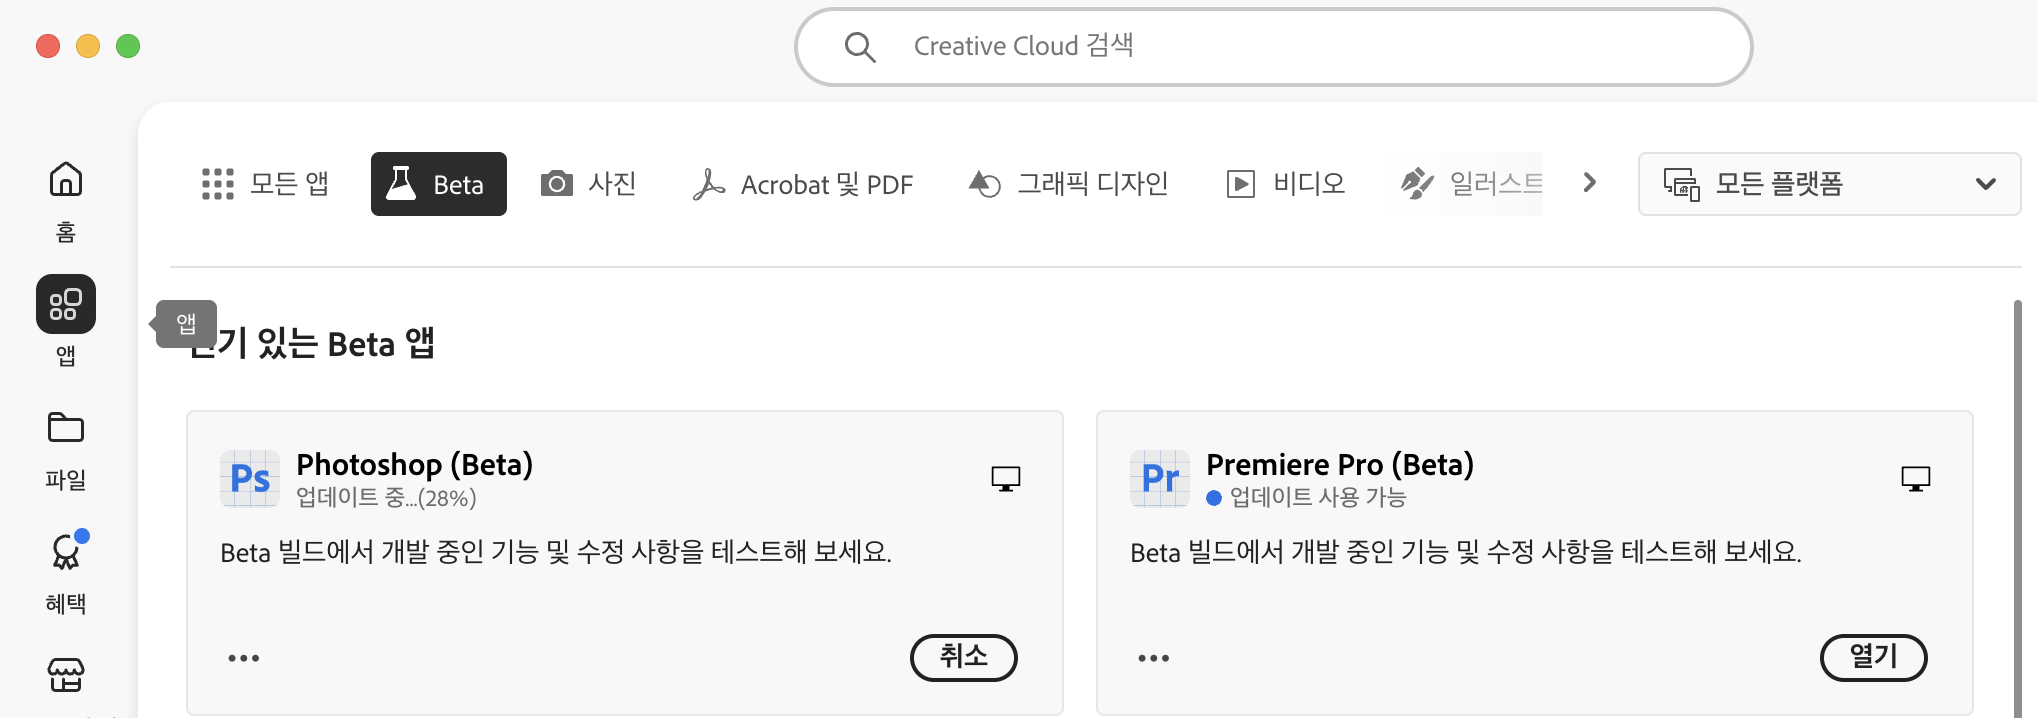Switch to the Acrobat 및 PDF tab
This screenshot has height=718, width=2038.
(803, 184)
